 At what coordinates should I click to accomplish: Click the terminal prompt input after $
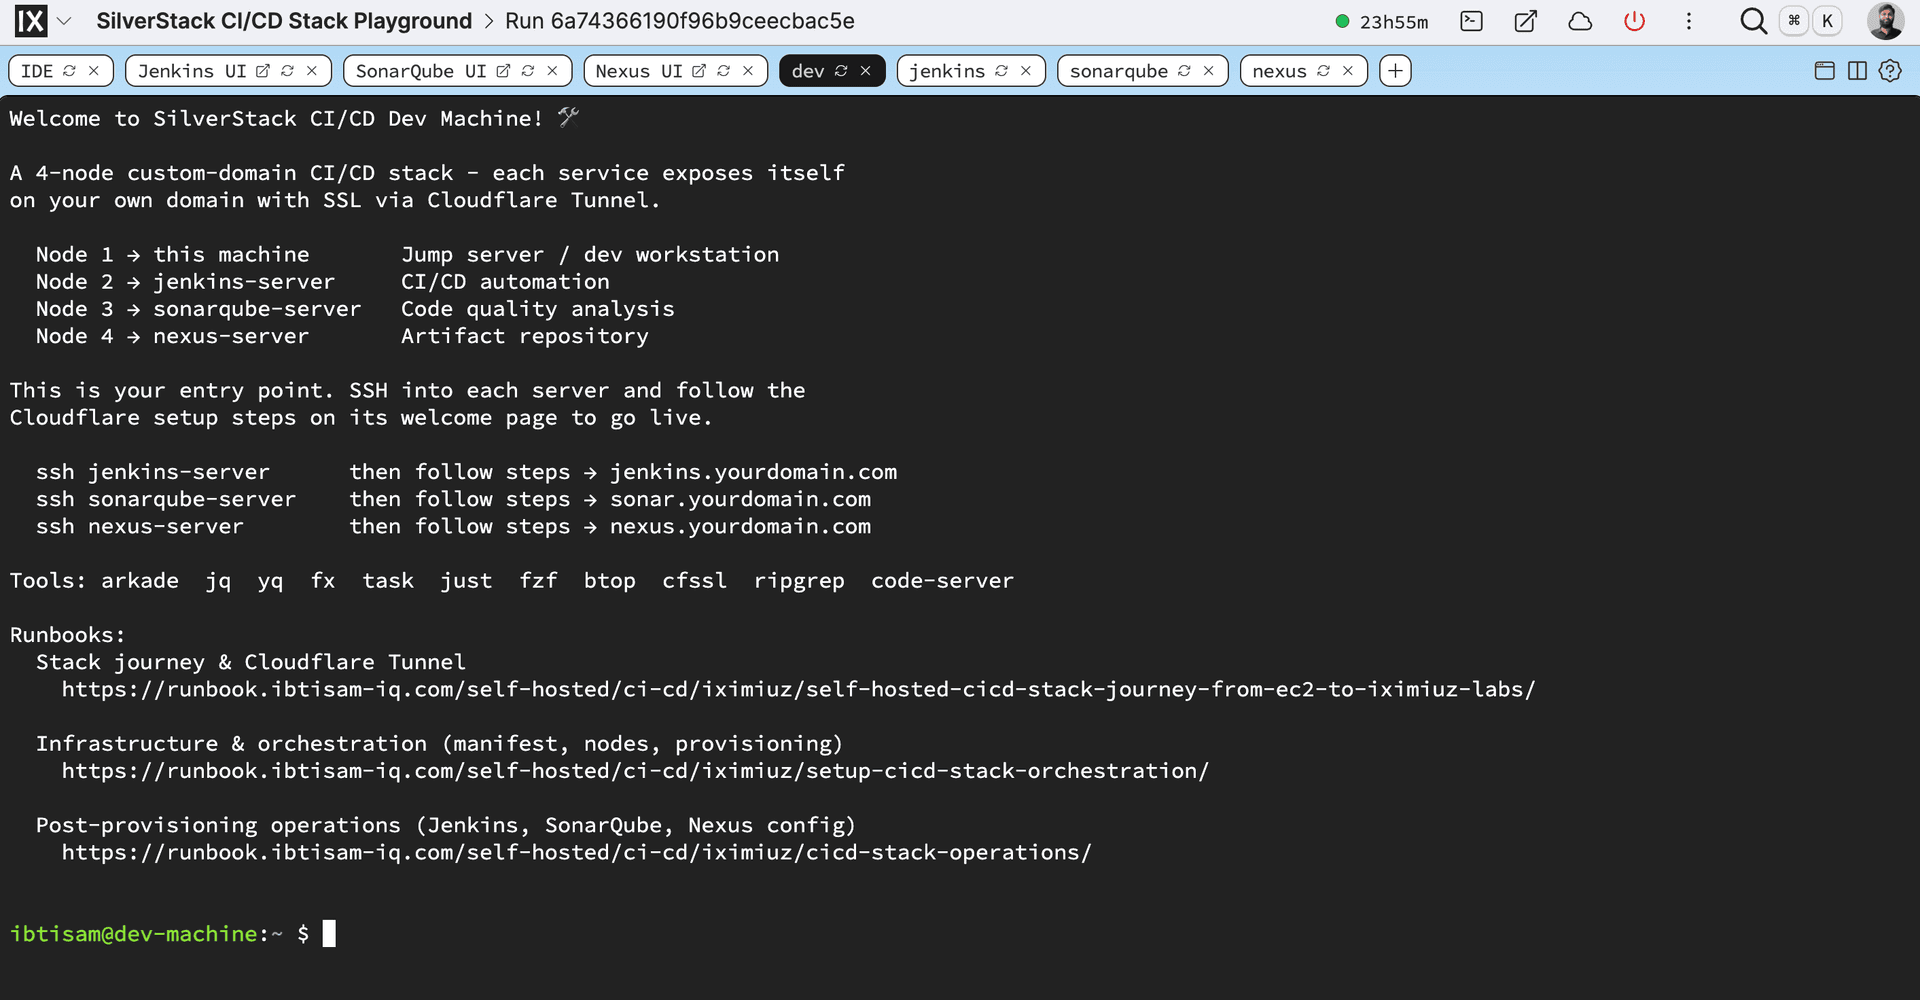(329, 934)
